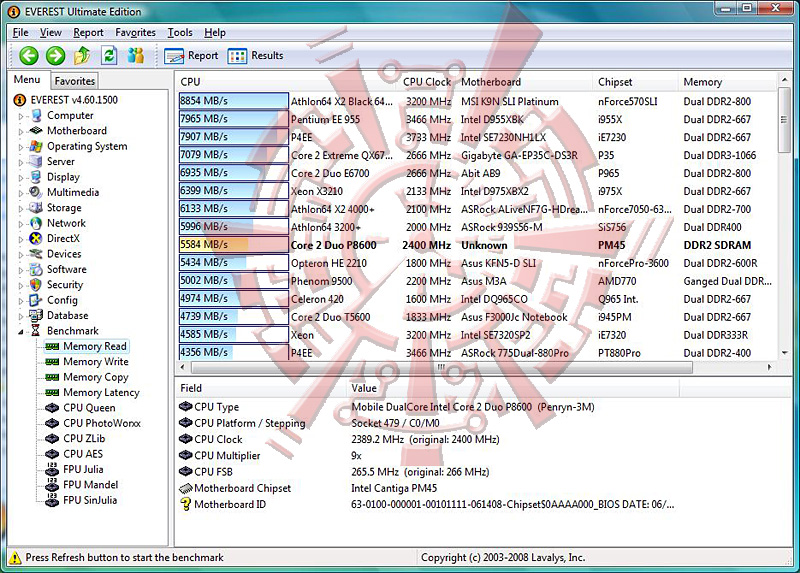Expand the Network tree node

(21, 223)
